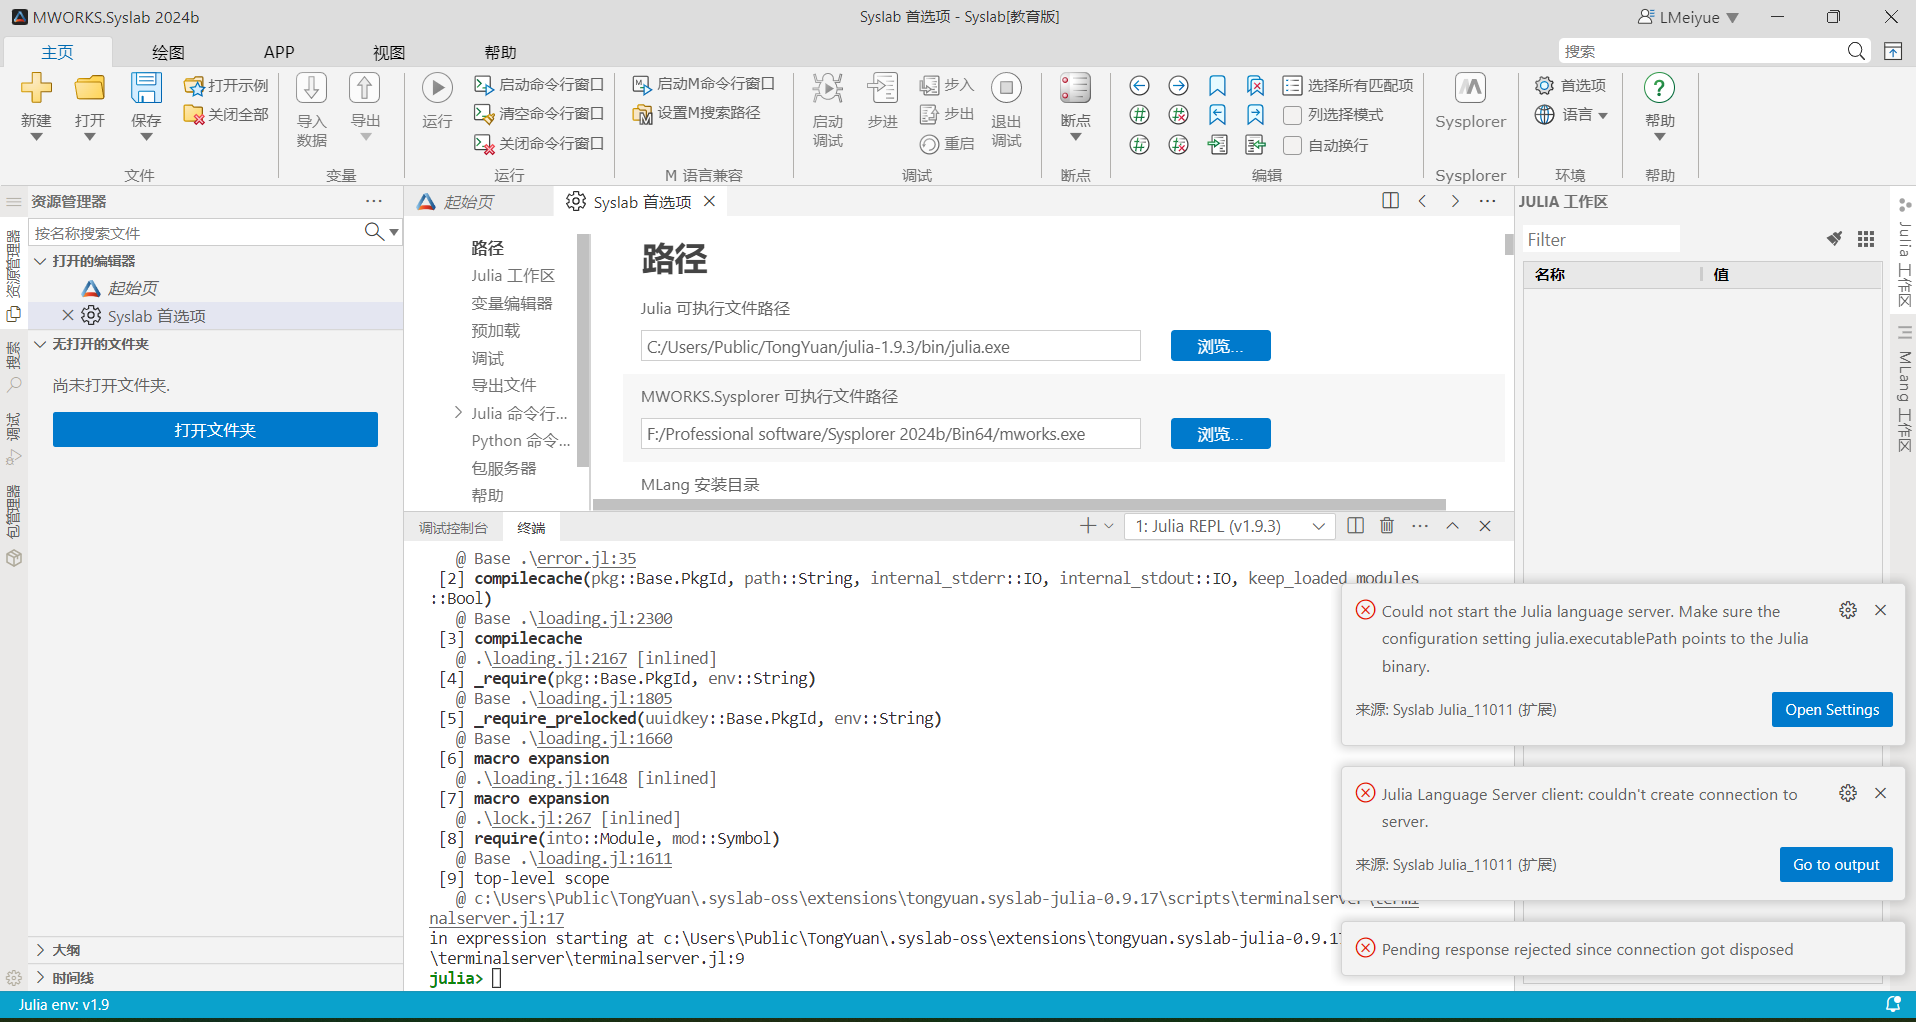Image resolution: width=1916 pixels, height=1022 pixels.
Task: Click the decrease indent icon
Action: point(1256,145)
